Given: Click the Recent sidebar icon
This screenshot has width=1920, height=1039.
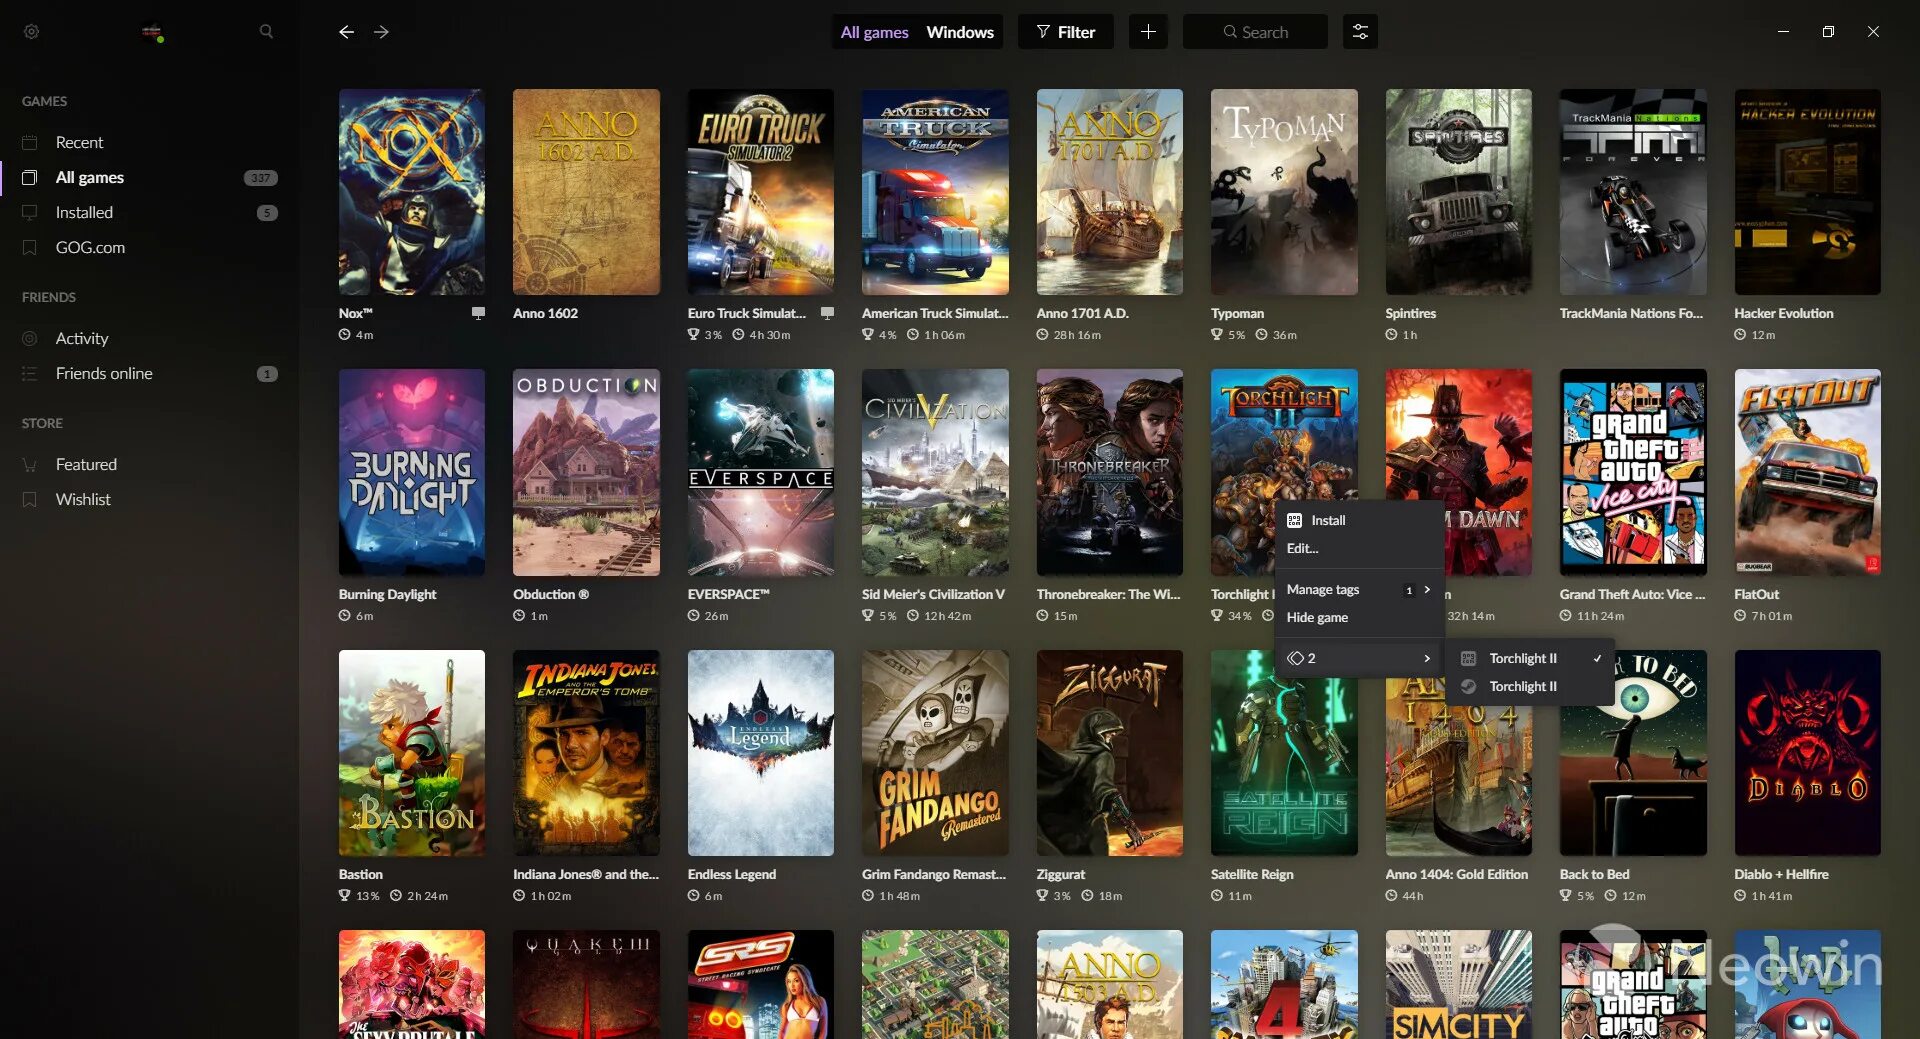Looking at the screenshot, I should [30, 142].
